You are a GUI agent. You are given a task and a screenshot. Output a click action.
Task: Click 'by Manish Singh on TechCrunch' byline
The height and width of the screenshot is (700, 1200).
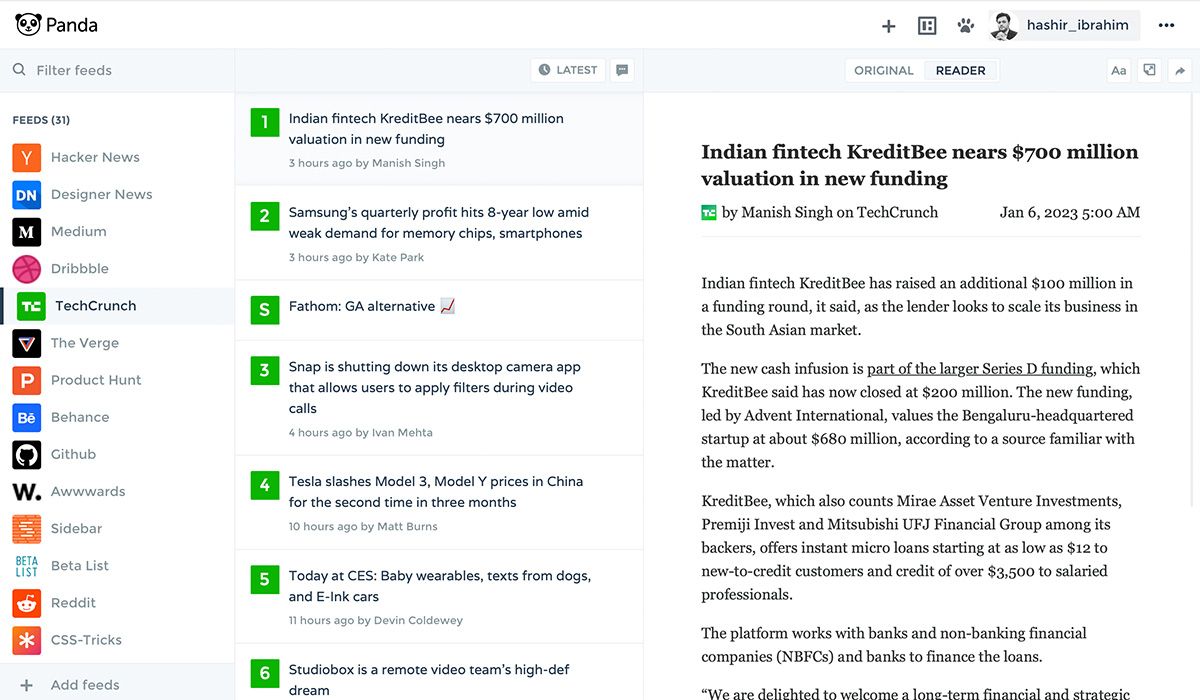point(830,212)
